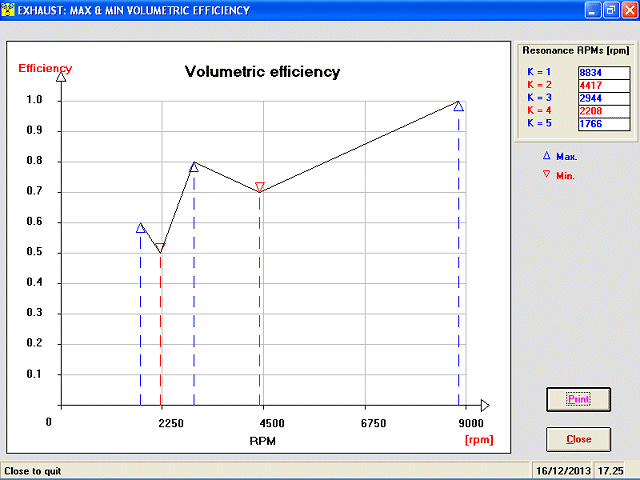The height and width of the screenshot is (480, 640).
Task: Click the 4500 x-axis value
Action: pyautogui.click(x=272, y=423)
